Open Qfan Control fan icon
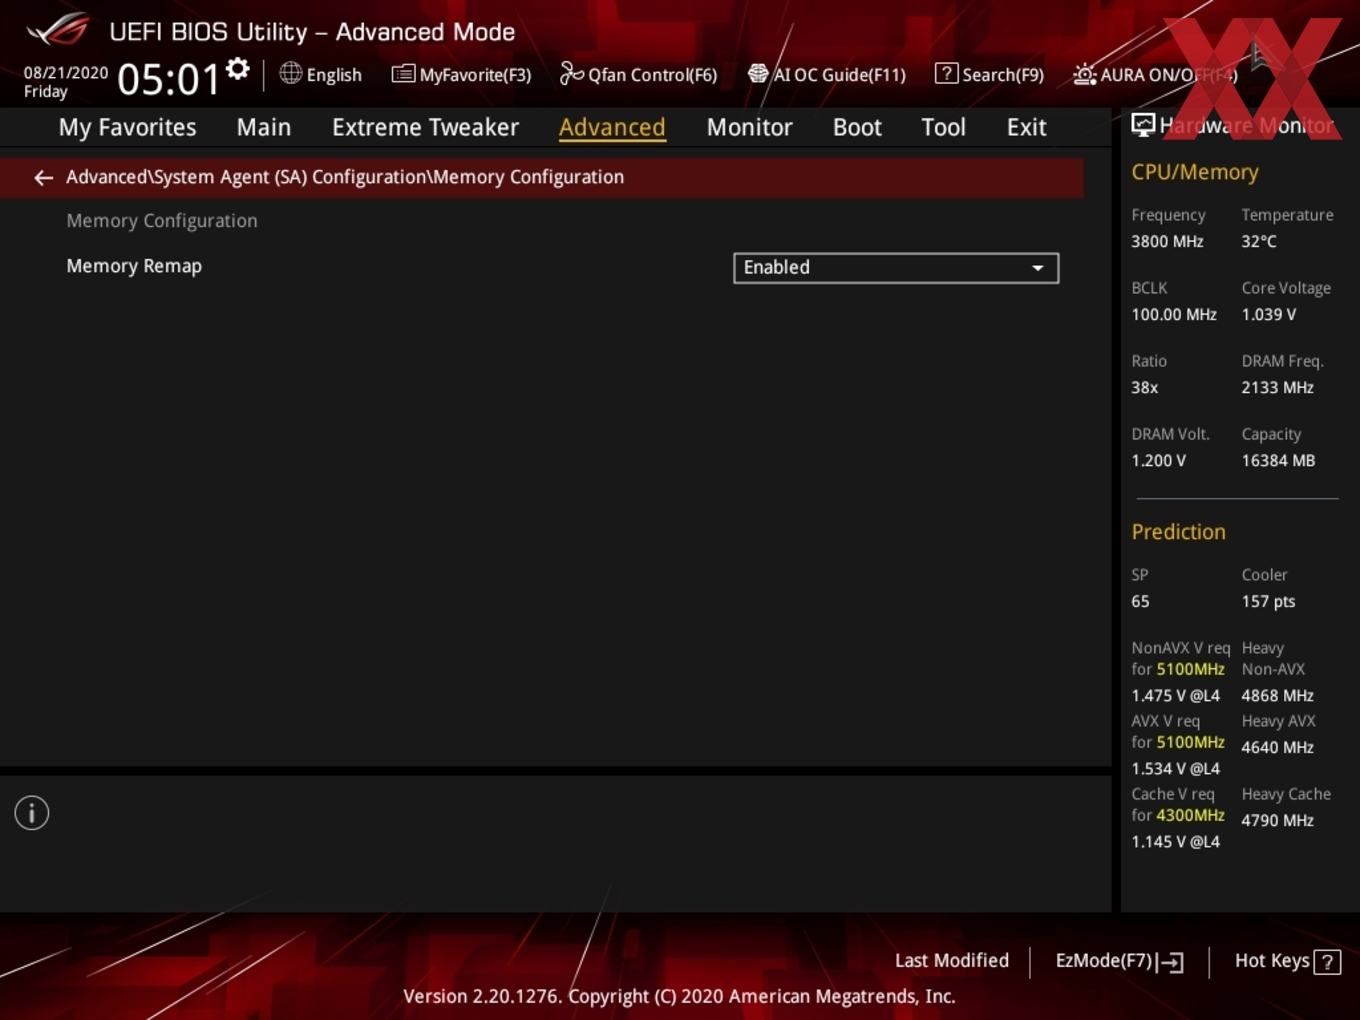1360x1020 pixels. coord(571,73)
